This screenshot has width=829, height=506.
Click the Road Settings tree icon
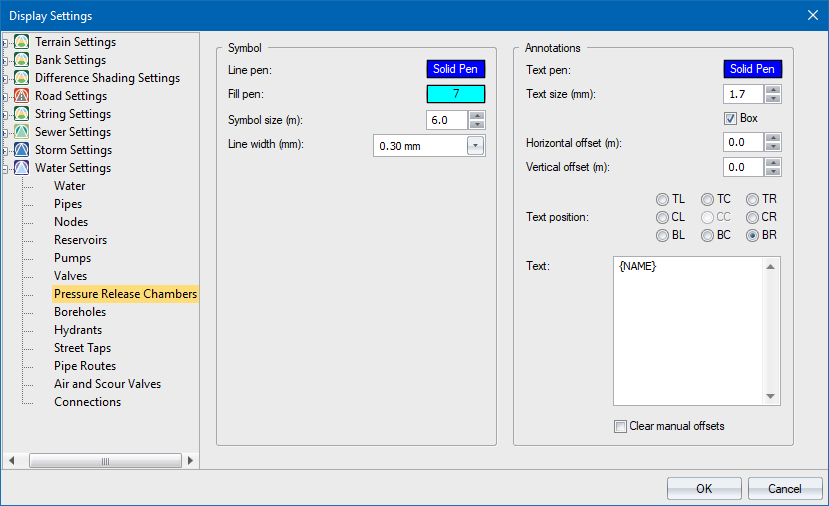pos(22,96)
